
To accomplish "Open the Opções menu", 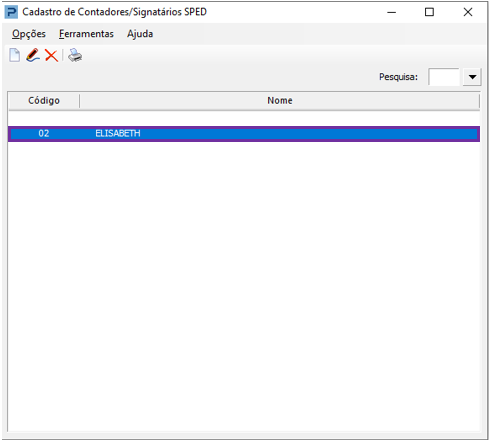I will 29,34.
